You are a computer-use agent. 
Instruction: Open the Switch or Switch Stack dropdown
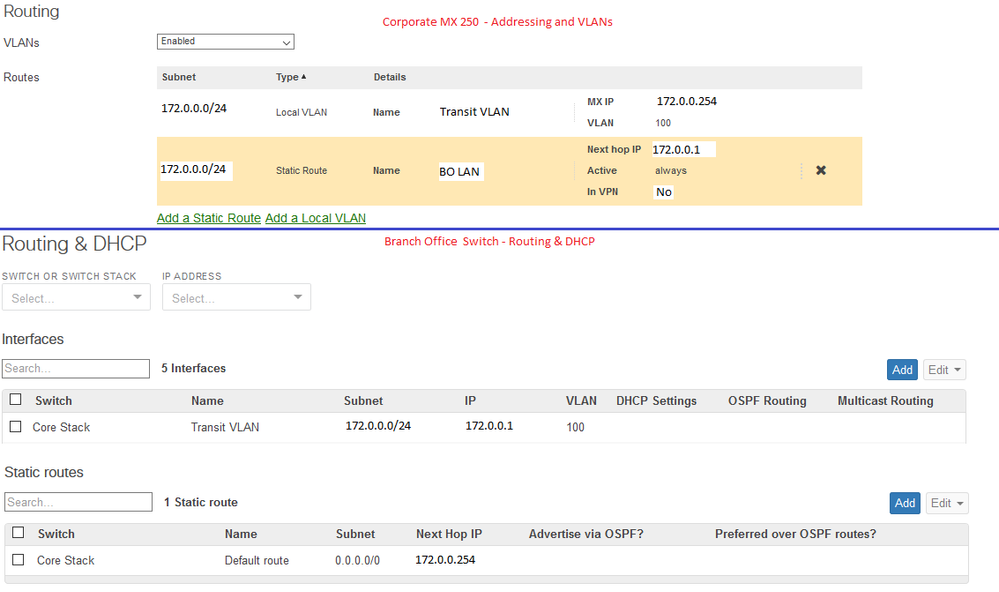(76, 298)
